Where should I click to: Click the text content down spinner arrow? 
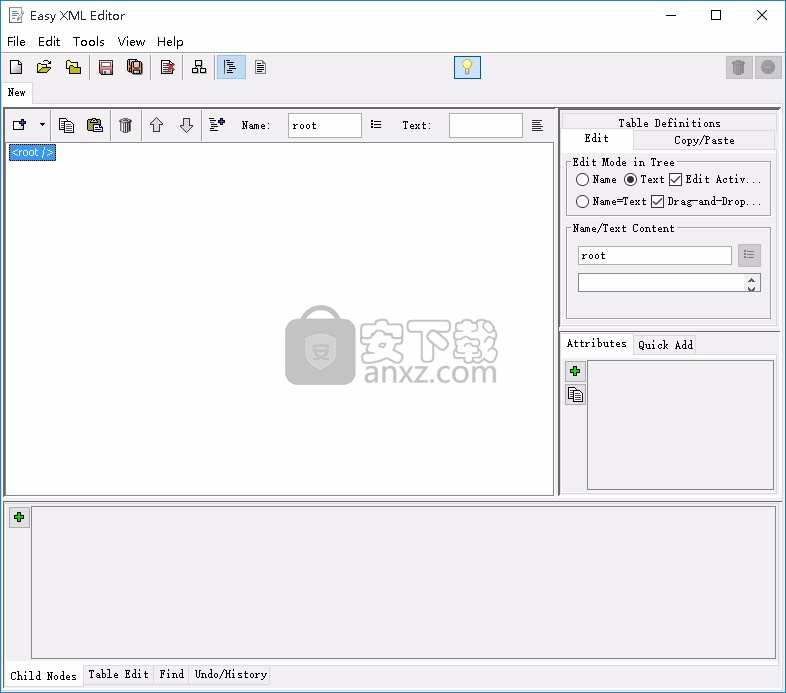coord(751,287)
